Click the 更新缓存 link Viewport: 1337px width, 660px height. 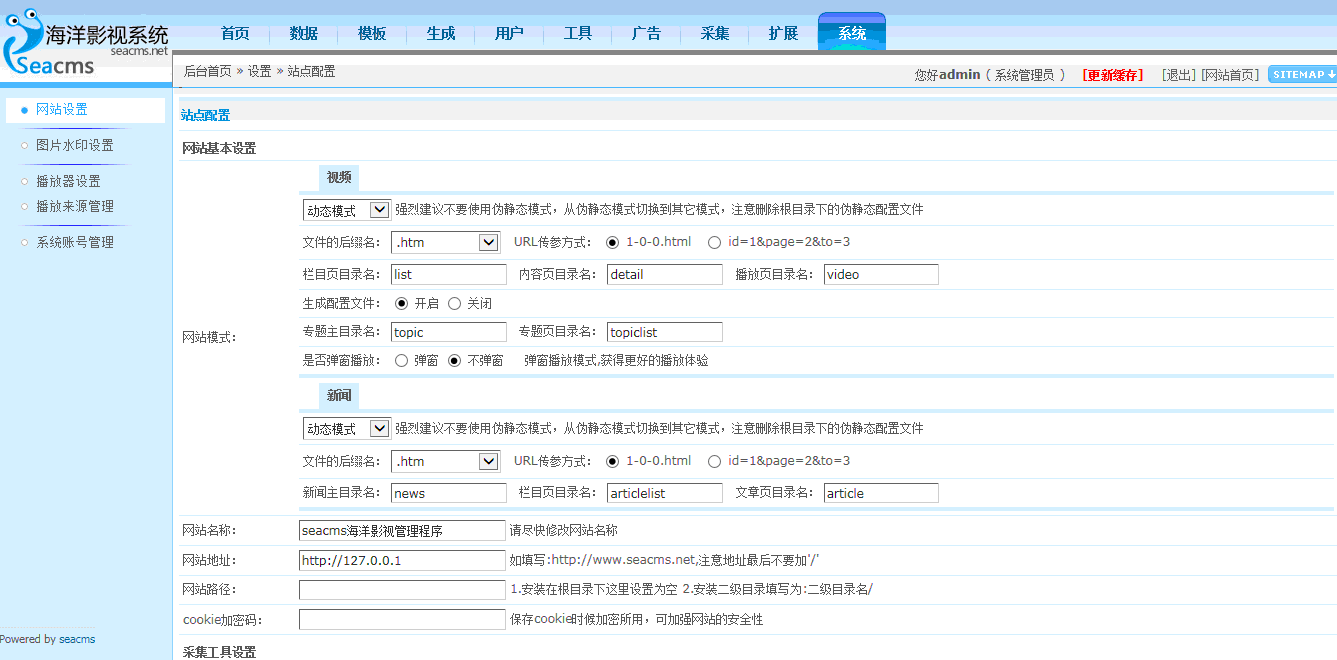pyautogui.click(x=1112, y=75)
